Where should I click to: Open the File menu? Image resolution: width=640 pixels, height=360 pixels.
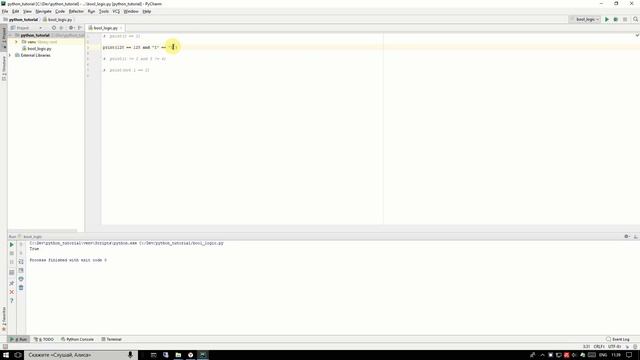5,11
